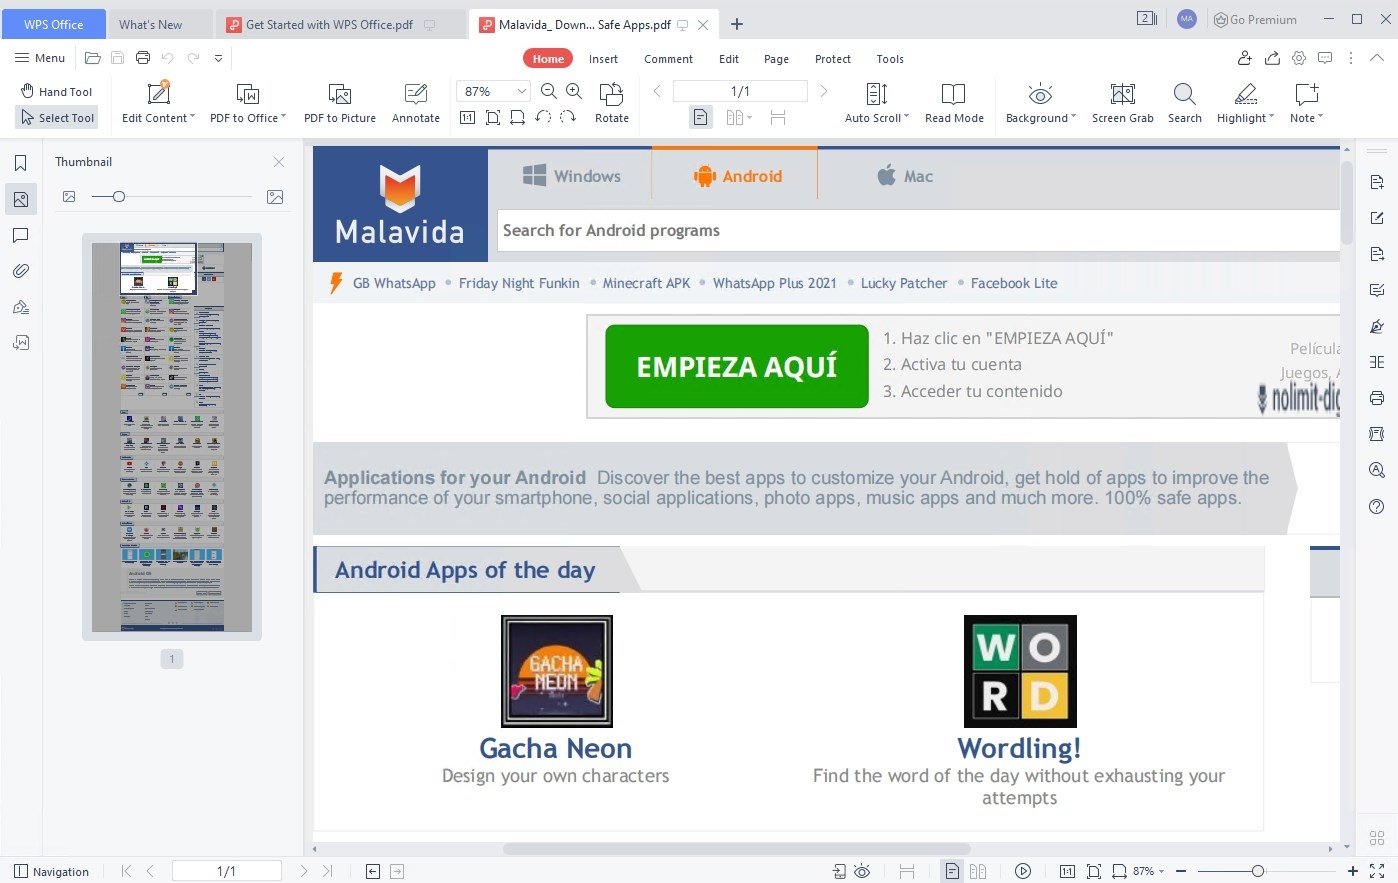
Task: Open the Edit Content tool
Action: (158, 103)
